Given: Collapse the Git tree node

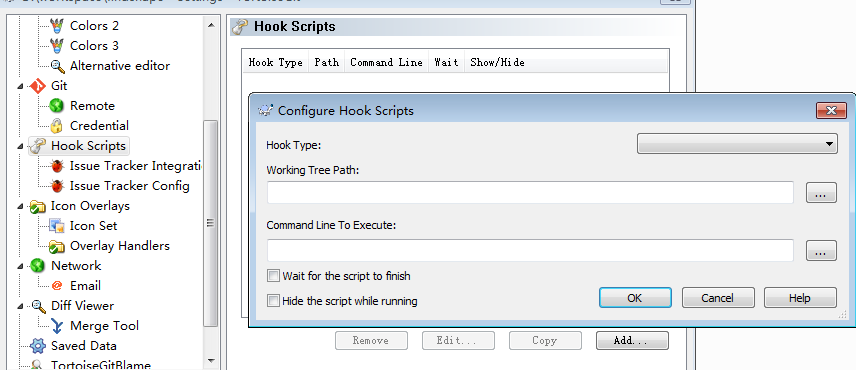Looking at the screenshot, I should [21, 86].
